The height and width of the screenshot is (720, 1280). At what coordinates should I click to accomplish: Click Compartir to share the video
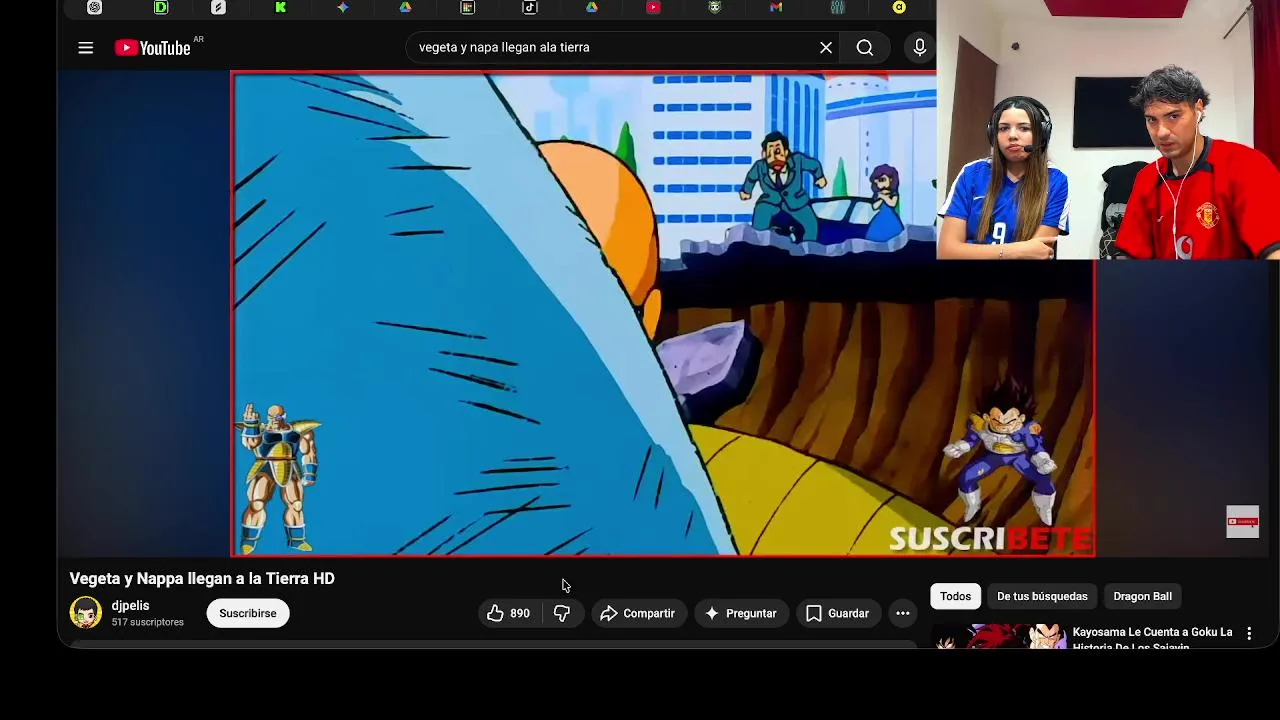pos(638,613)
